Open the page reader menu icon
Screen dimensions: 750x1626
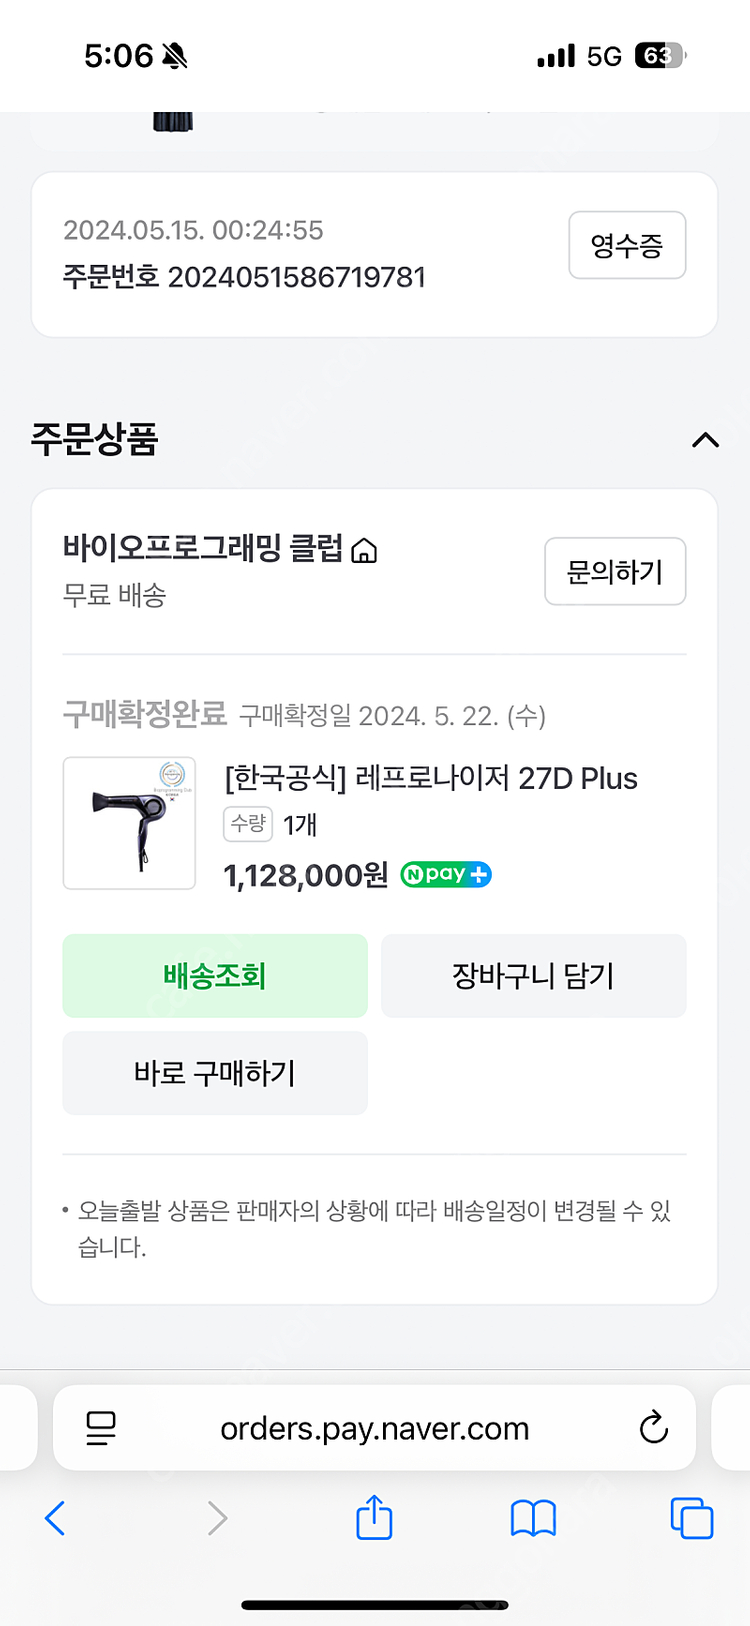(x=101, y=1428)
